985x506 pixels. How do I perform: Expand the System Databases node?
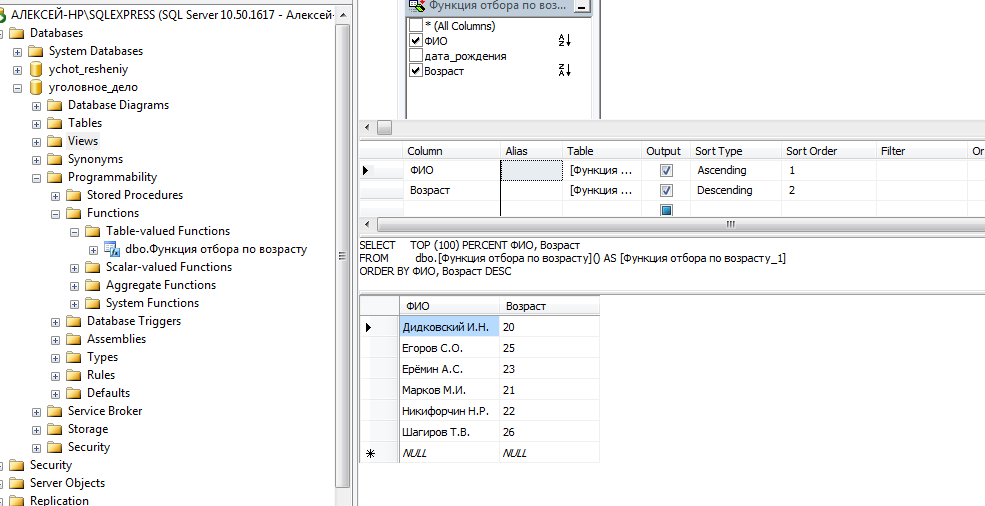click(17, 52)
